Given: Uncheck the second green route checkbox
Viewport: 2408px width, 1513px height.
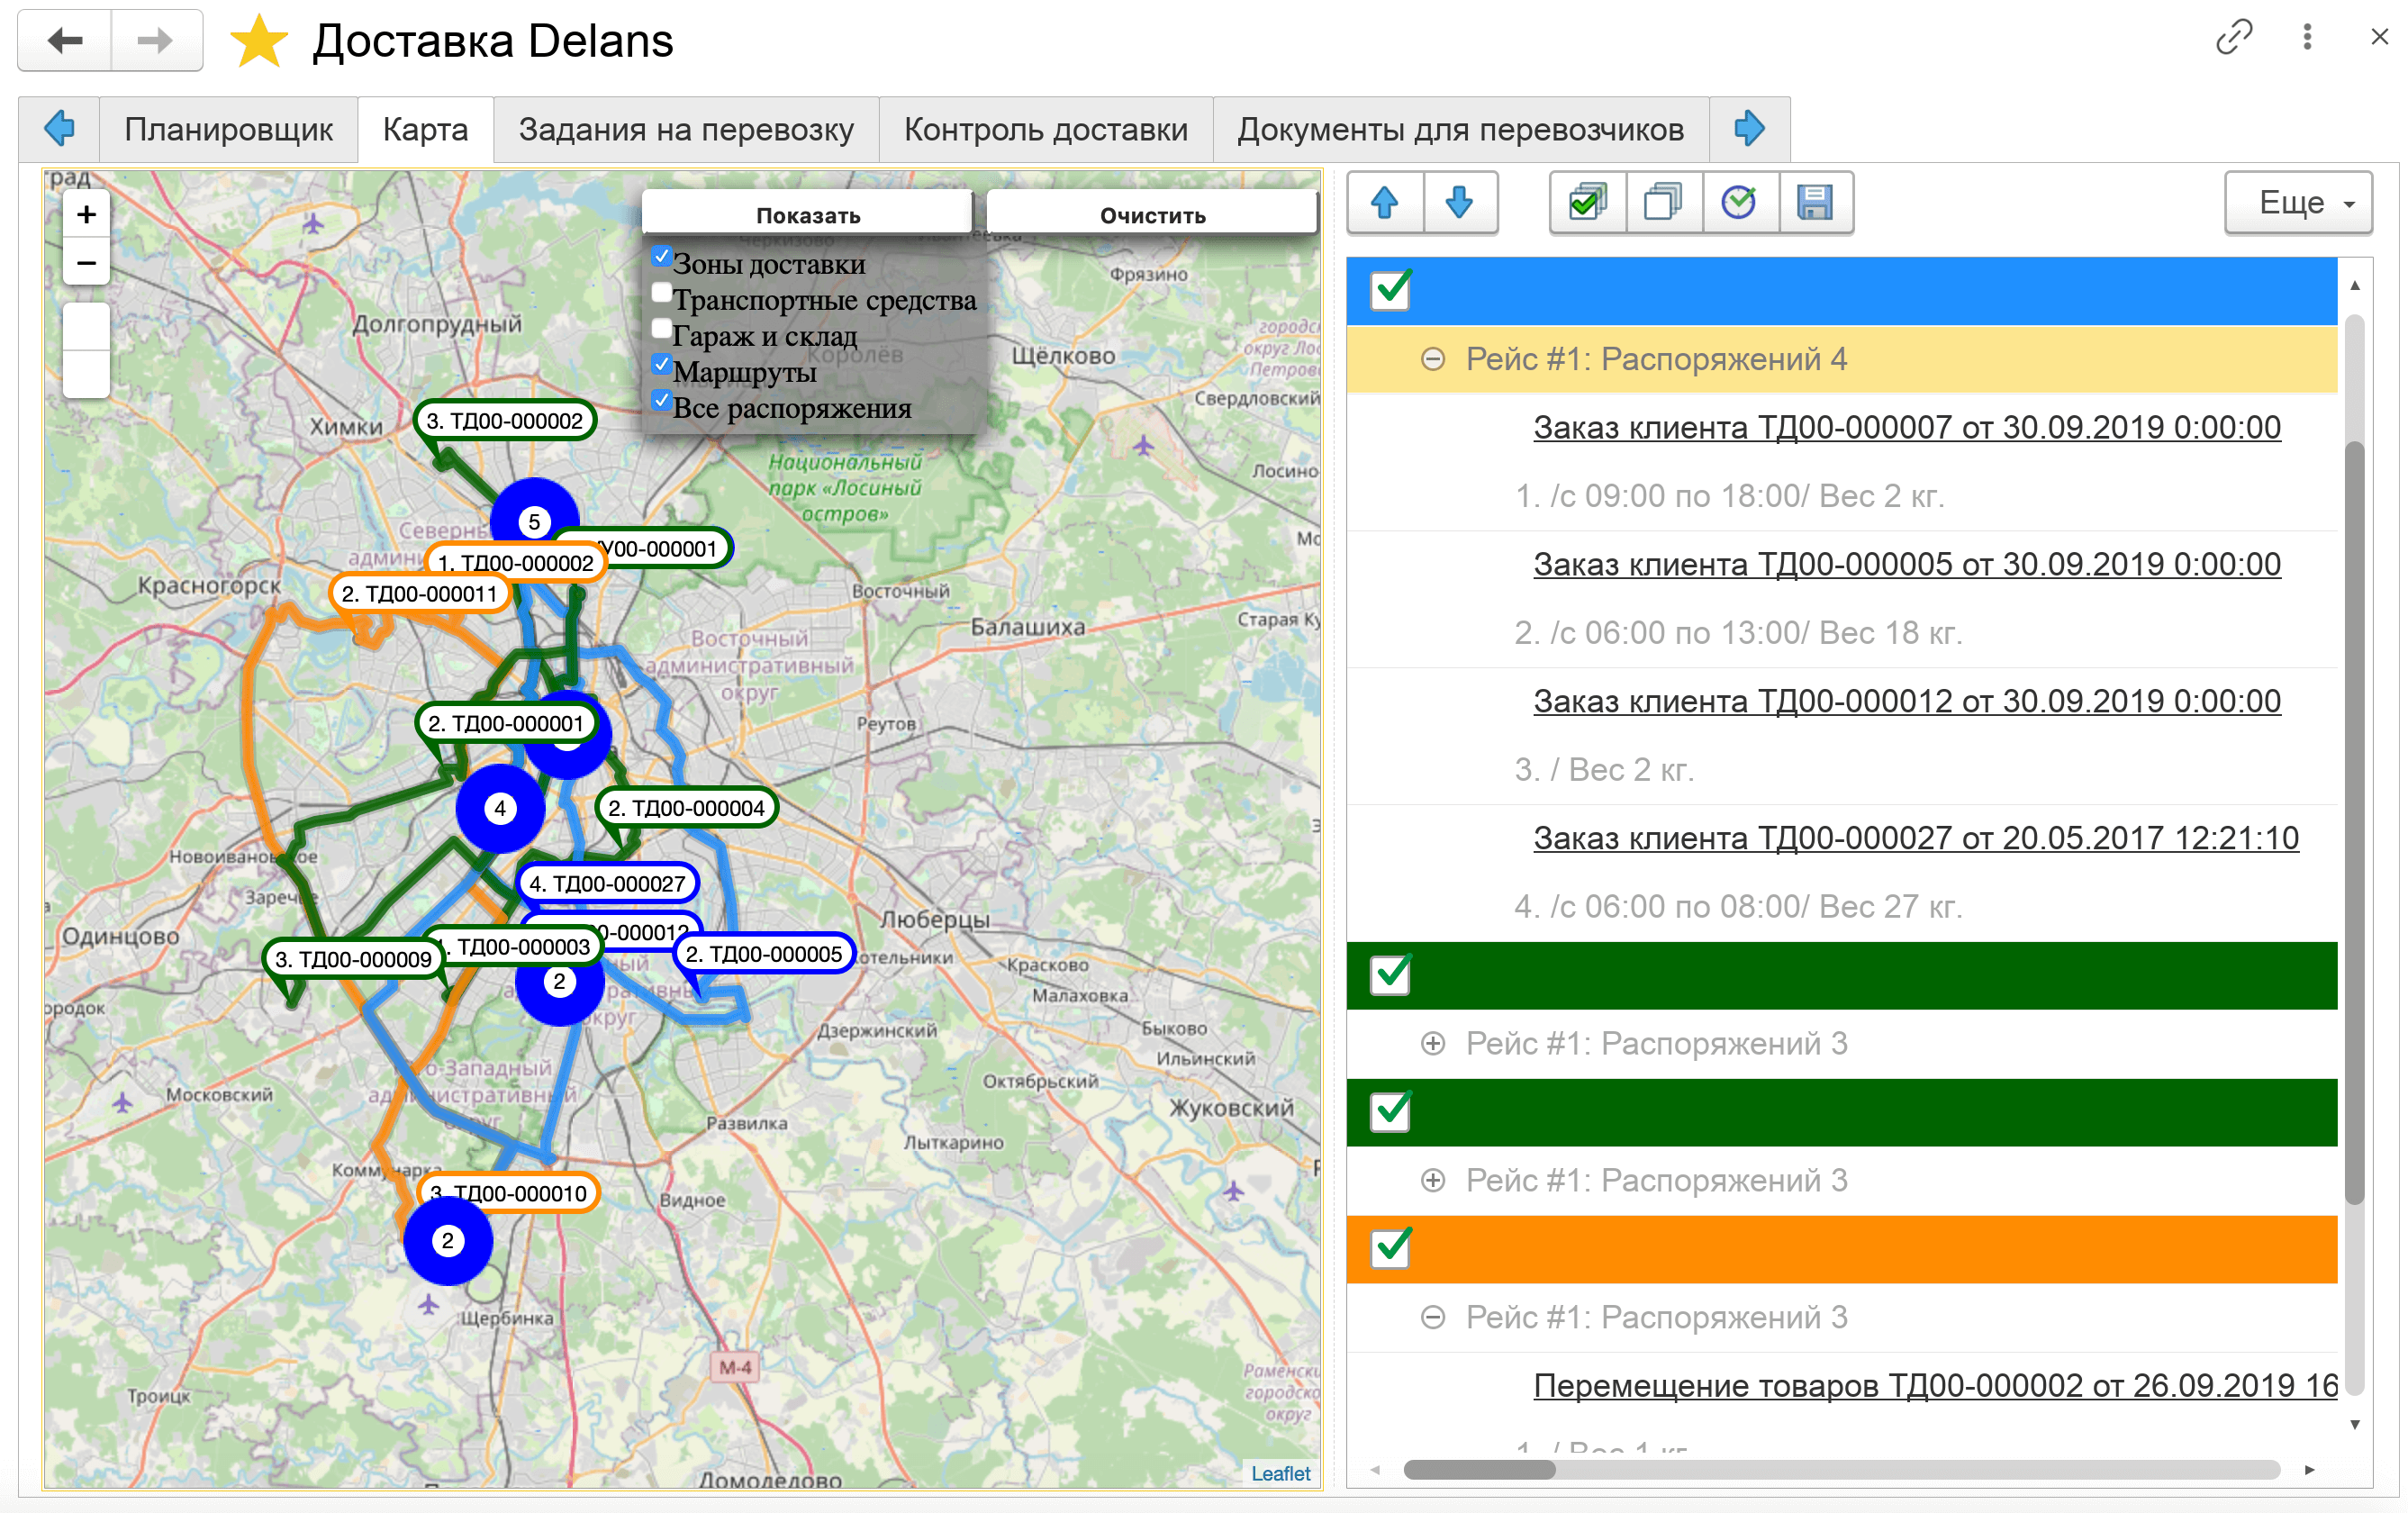Looking at the screenshot, I should point(1390,1111).
